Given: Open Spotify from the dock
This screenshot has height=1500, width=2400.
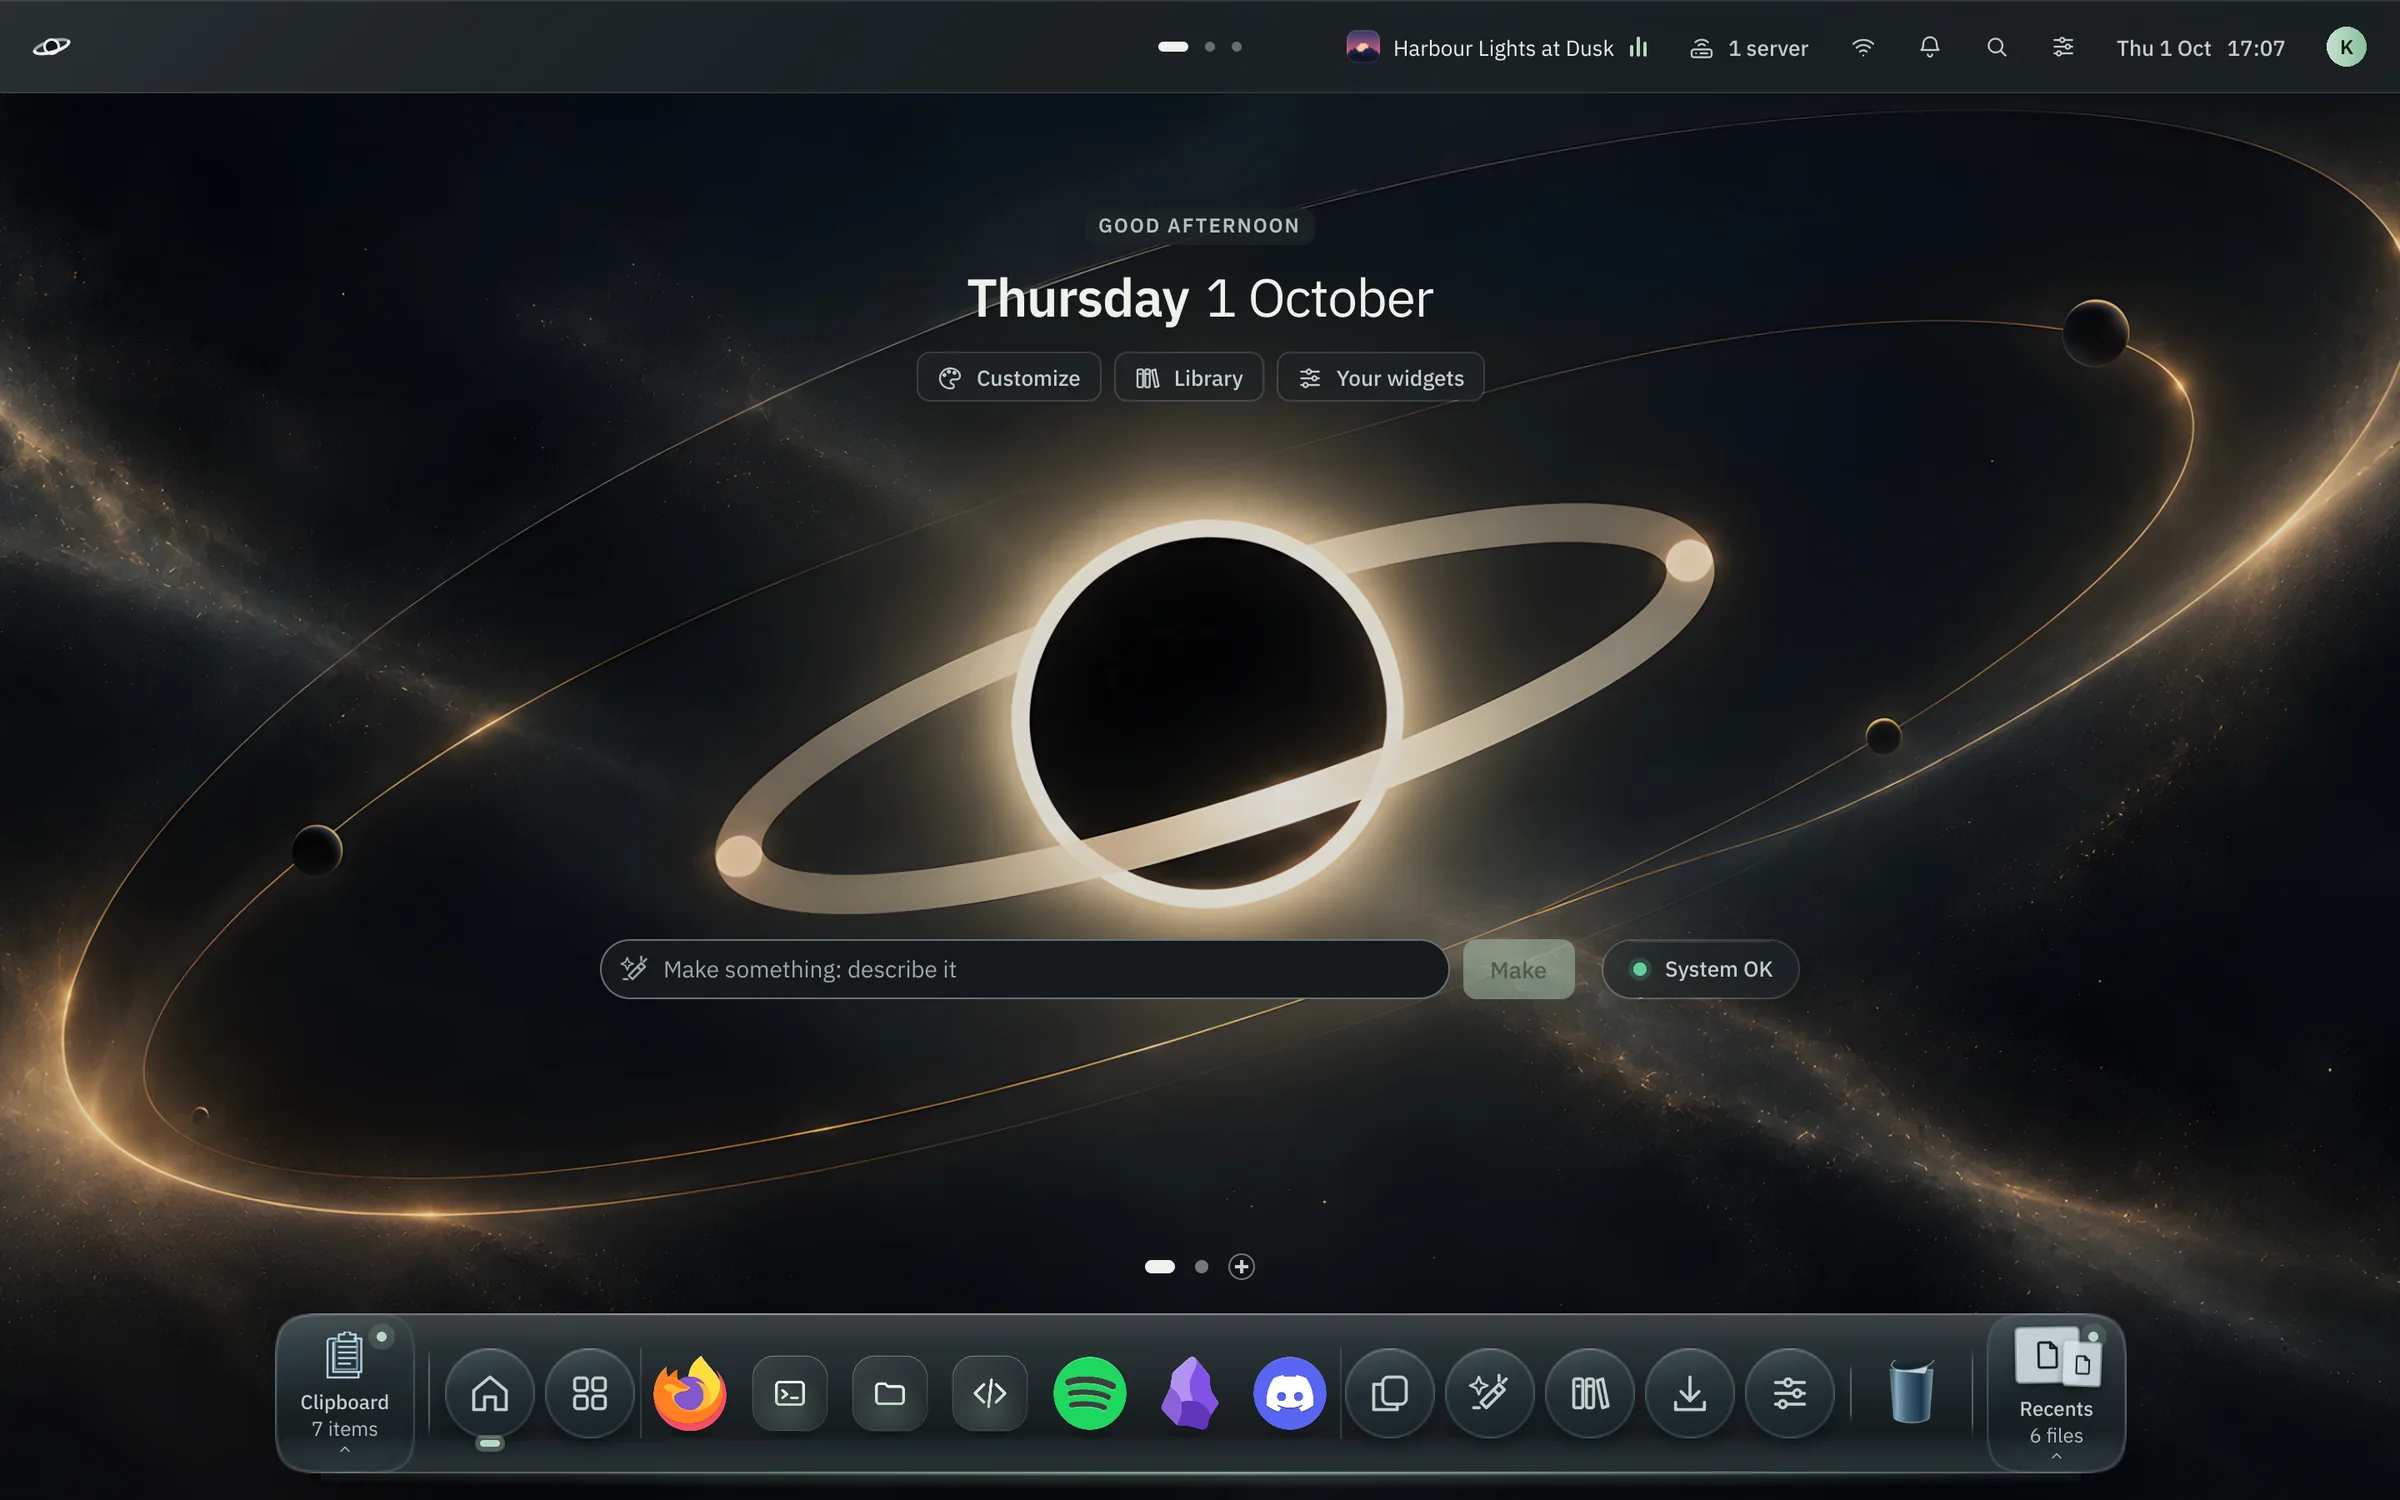Looking at the screenshot, I should coord(1089,1392).
